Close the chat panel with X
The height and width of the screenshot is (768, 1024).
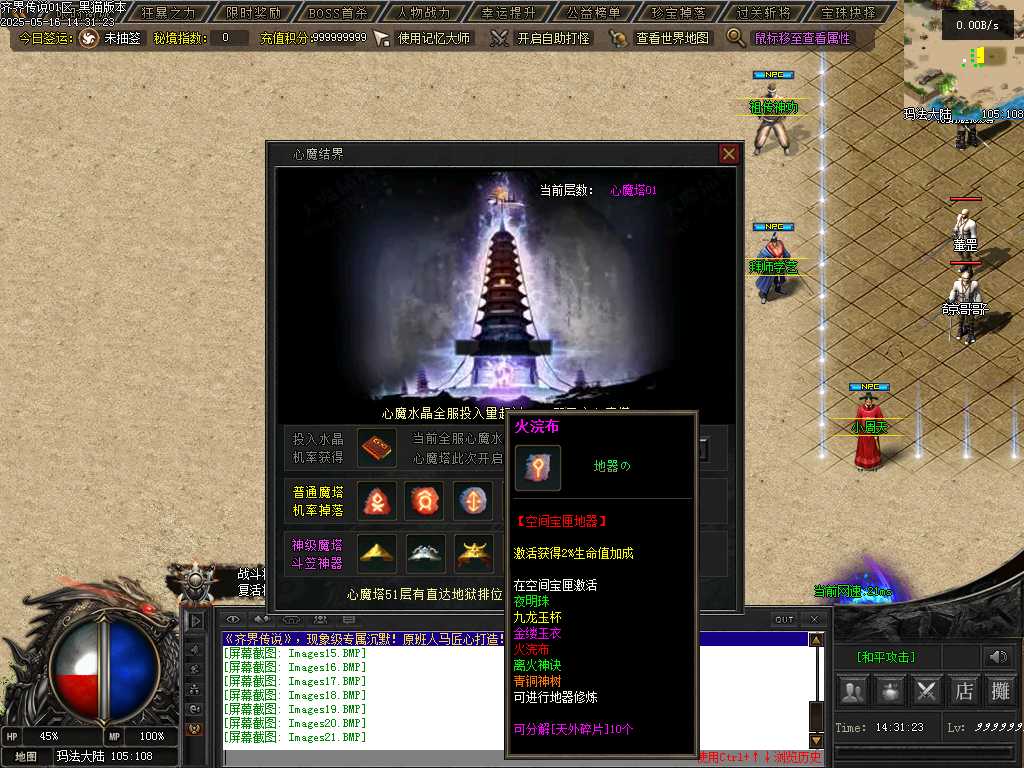point(814,619)
